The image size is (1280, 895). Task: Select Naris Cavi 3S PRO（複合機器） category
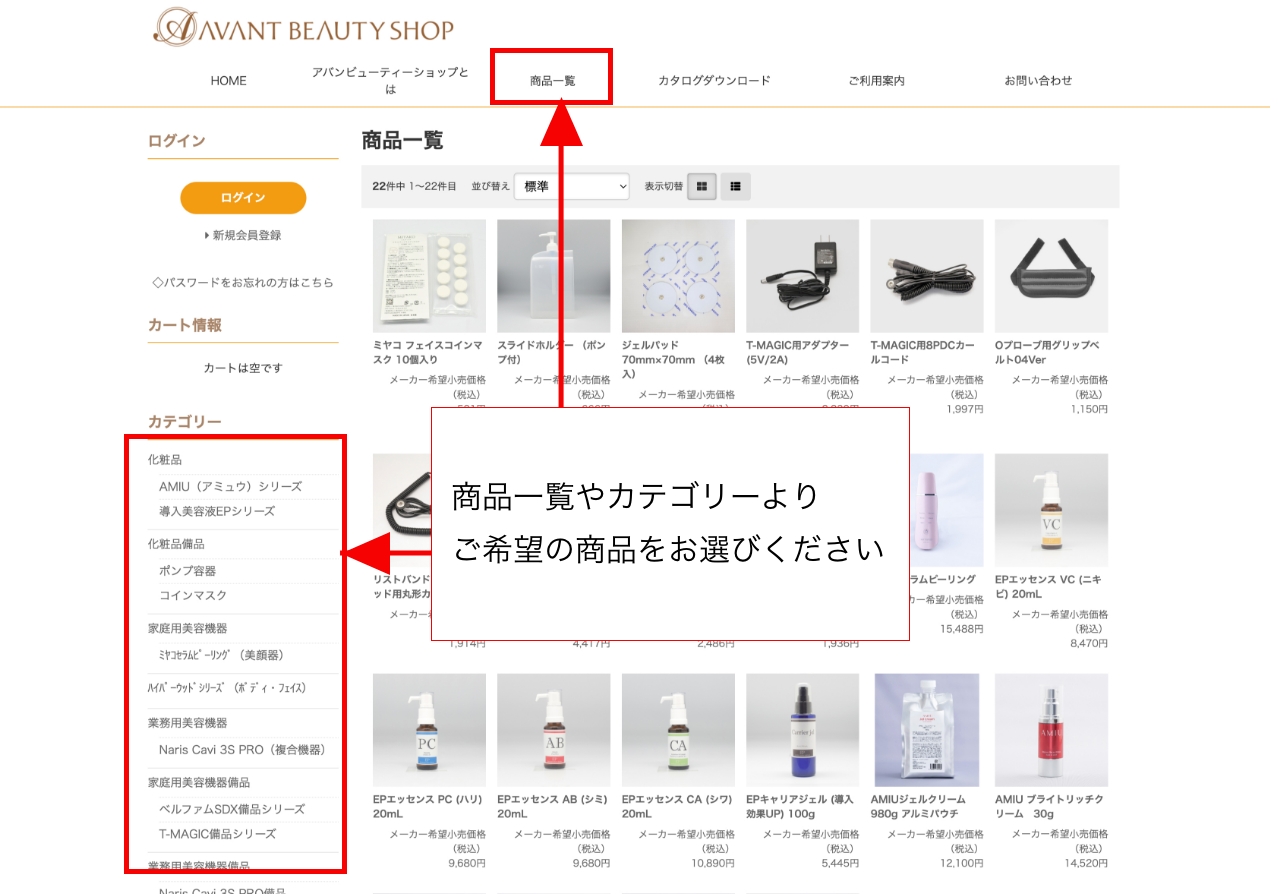click(x=242, y=749)
